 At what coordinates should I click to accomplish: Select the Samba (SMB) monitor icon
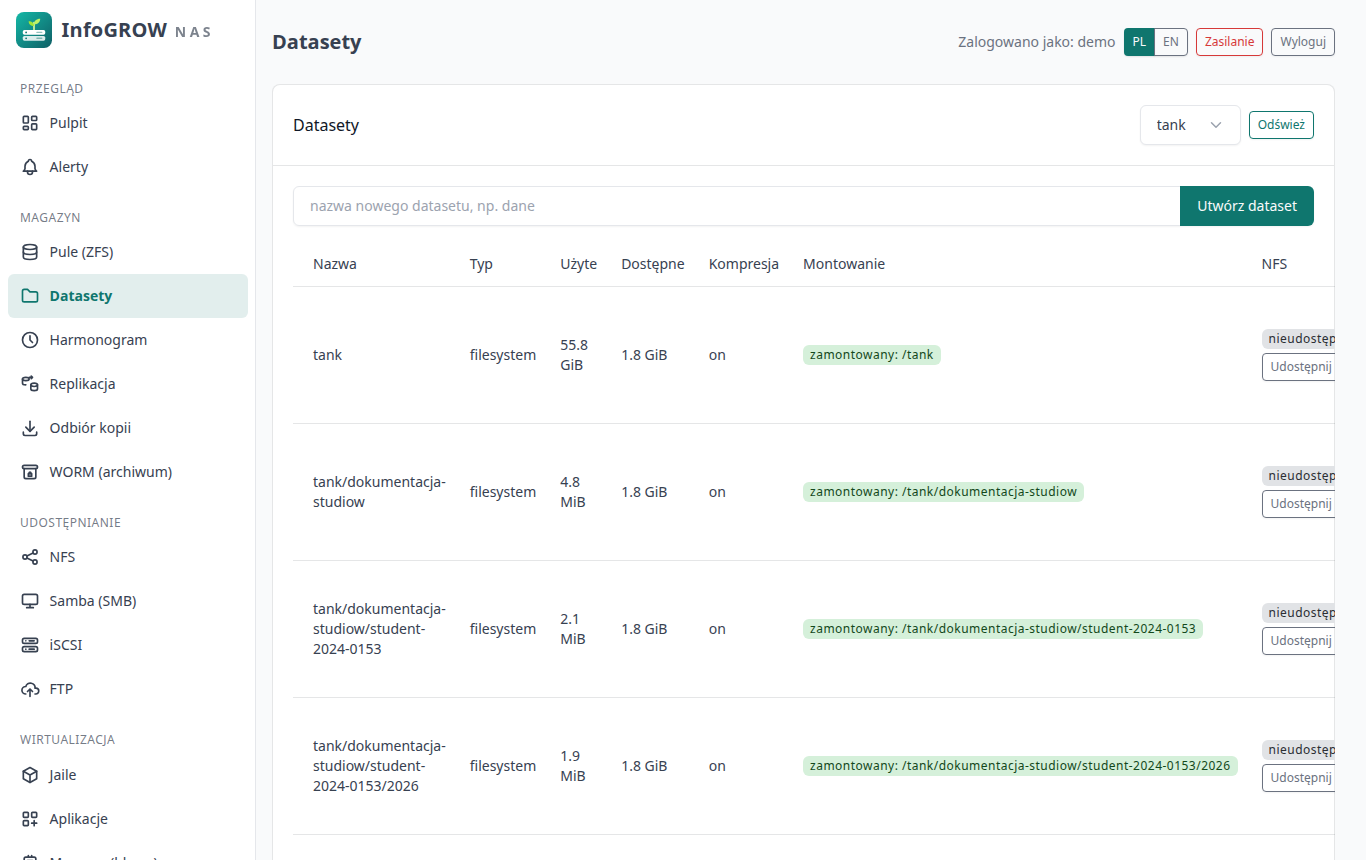pyautogui.click(x=30, y=601)
